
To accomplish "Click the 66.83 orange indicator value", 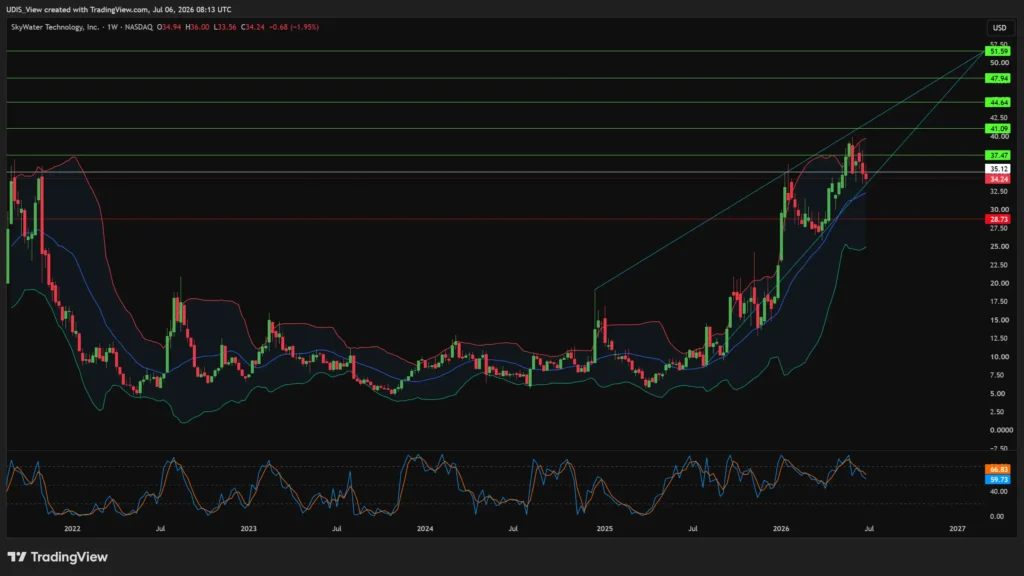I will click(x=999, y=470).
